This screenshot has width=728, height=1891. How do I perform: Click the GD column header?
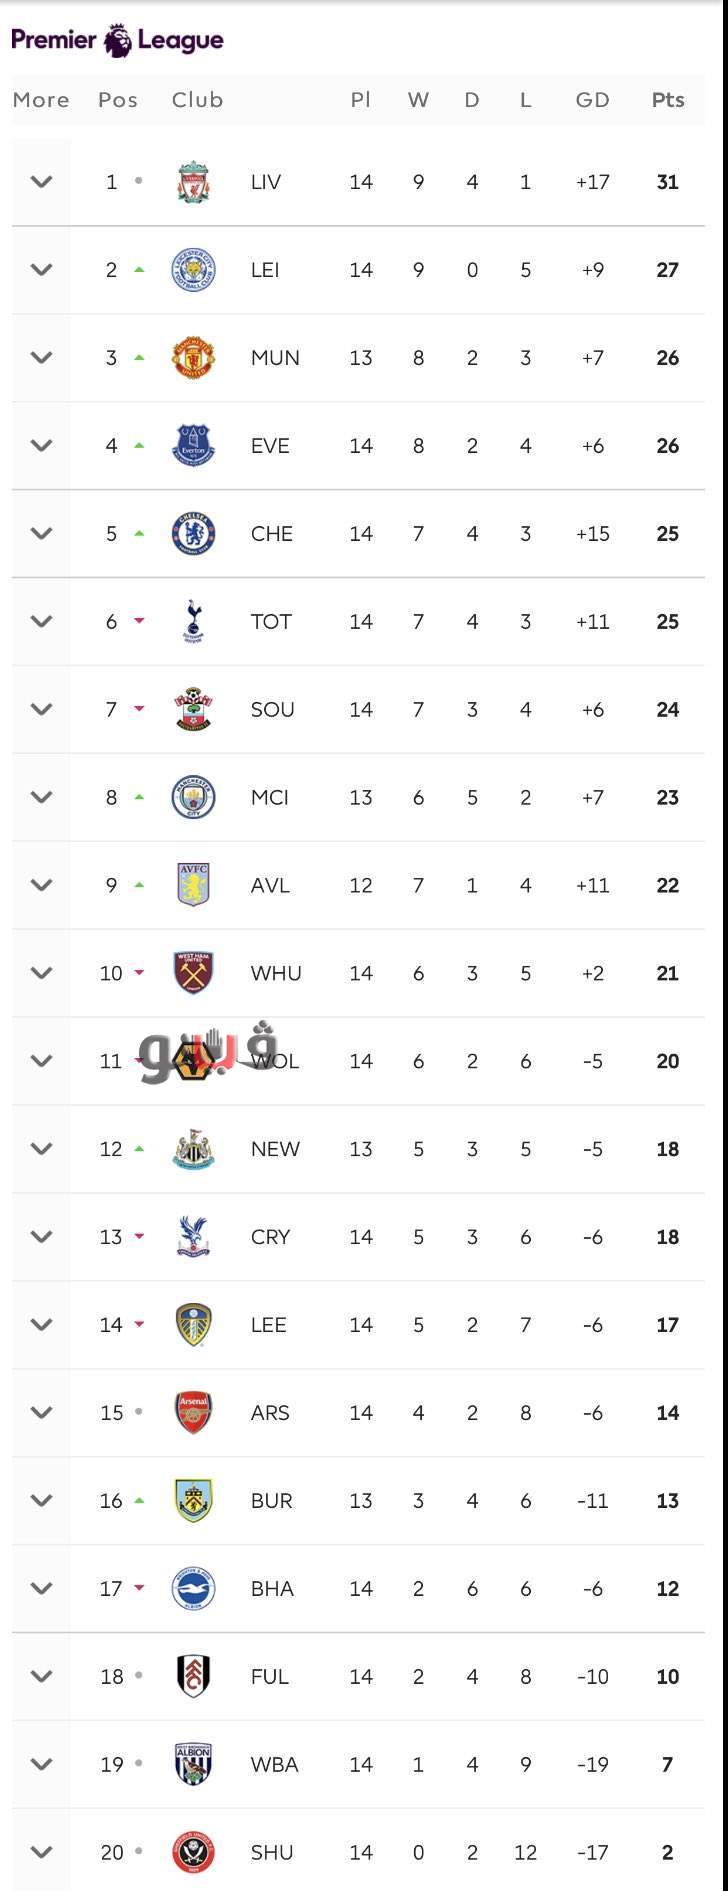pyautogui.click(x=593, y=100)
